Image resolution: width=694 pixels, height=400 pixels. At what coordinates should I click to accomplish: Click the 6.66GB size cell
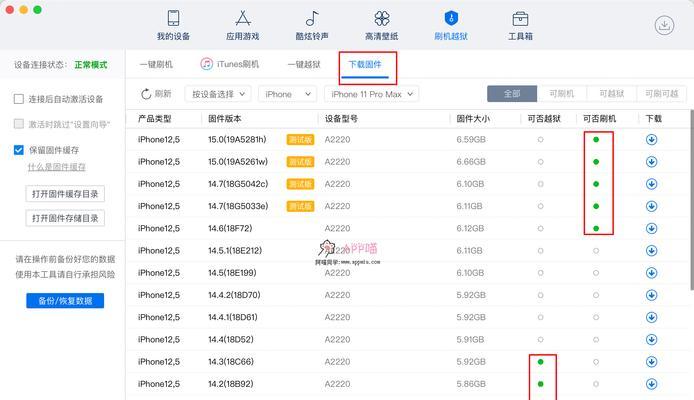[x=471, y=162]
